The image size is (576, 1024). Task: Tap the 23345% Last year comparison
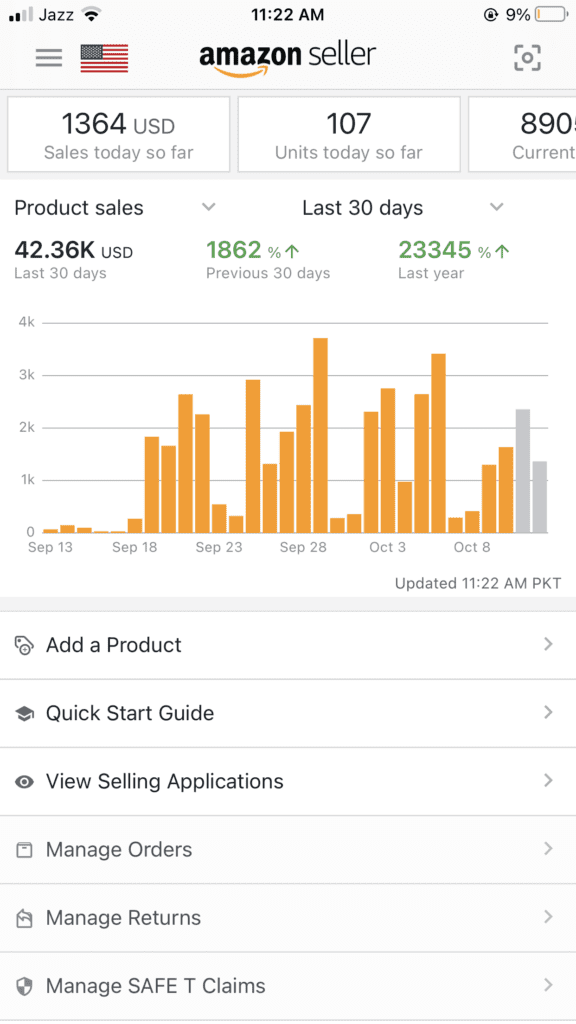455,259
